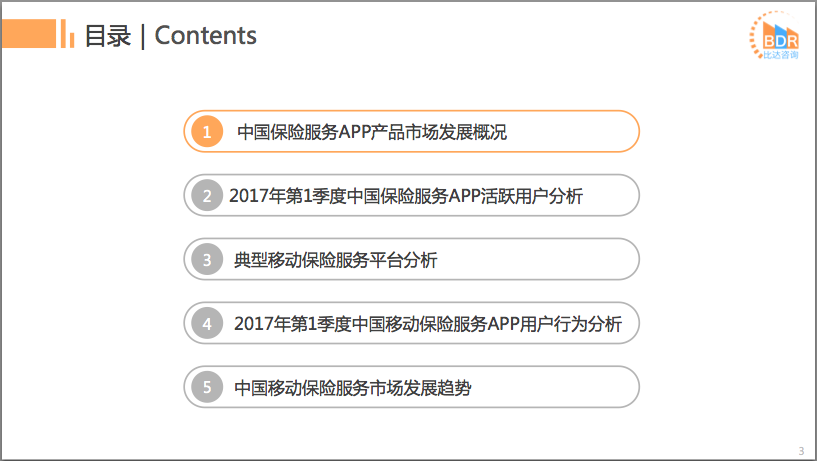Click the 比达咨询 text under the logo
Screen dimensions: 817x461
click(x=780, y=55)
